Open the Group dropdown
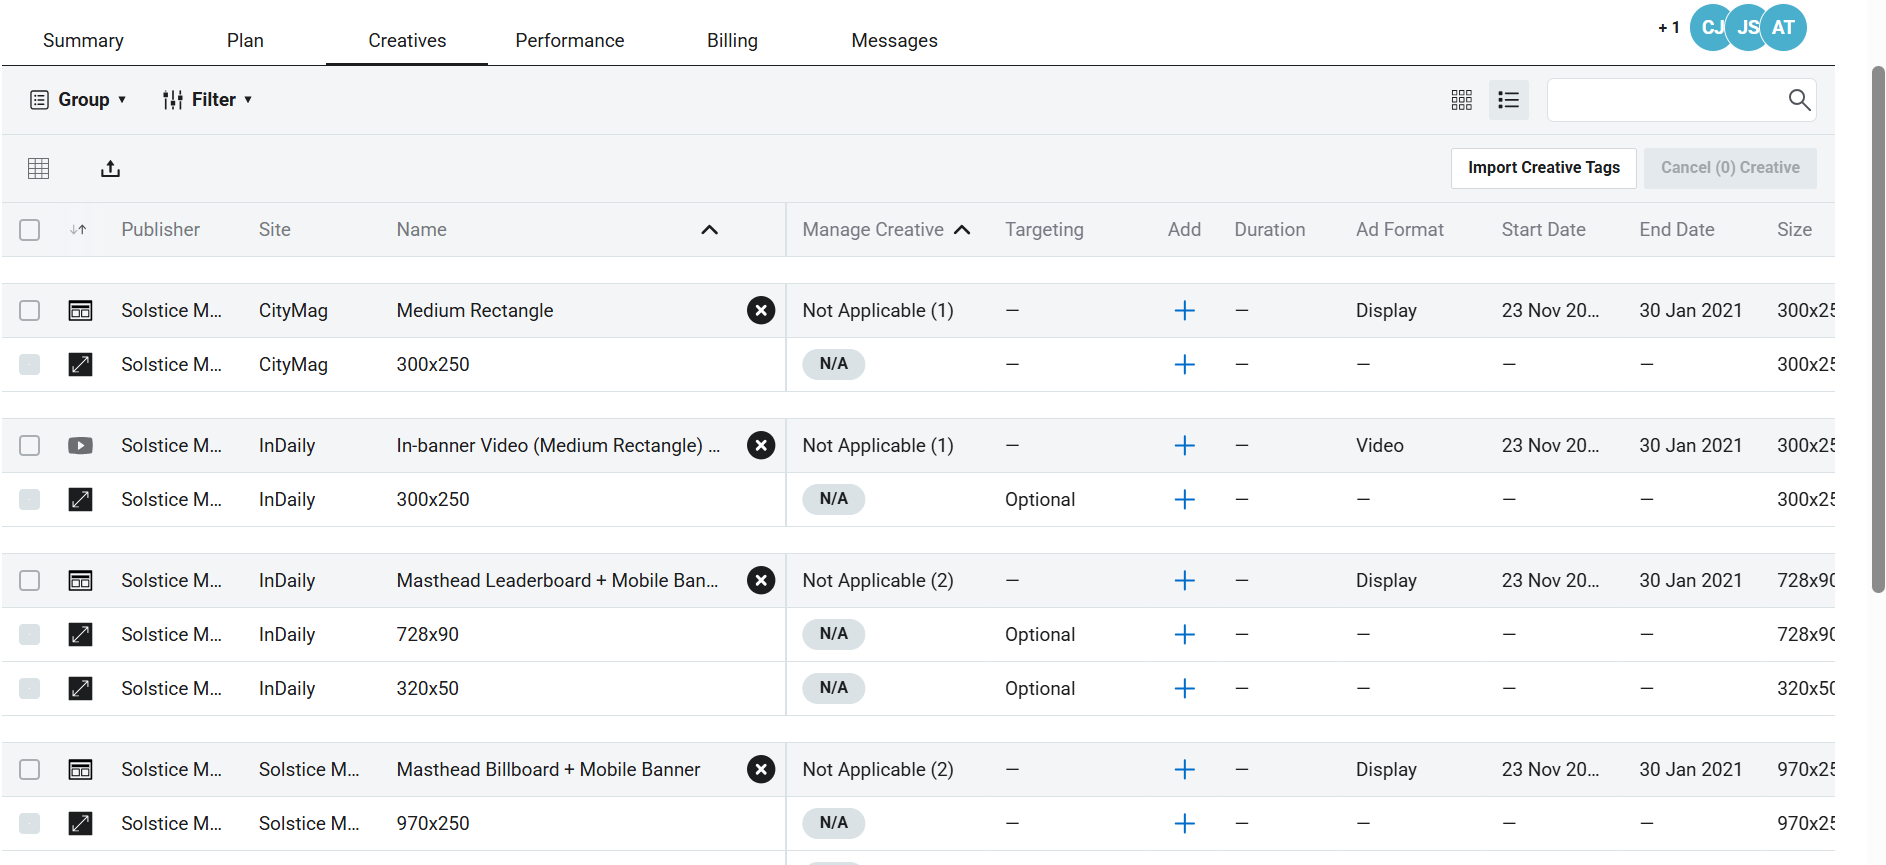Viewport: 1886px width, 865px height. (x=79, y=100)
